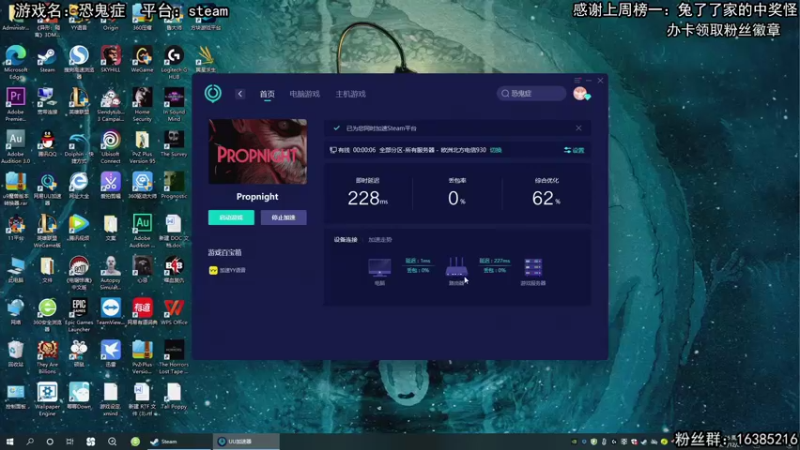Click the green launch game button
The width and height of the screenshot is (800, 450).
point(231,217)
